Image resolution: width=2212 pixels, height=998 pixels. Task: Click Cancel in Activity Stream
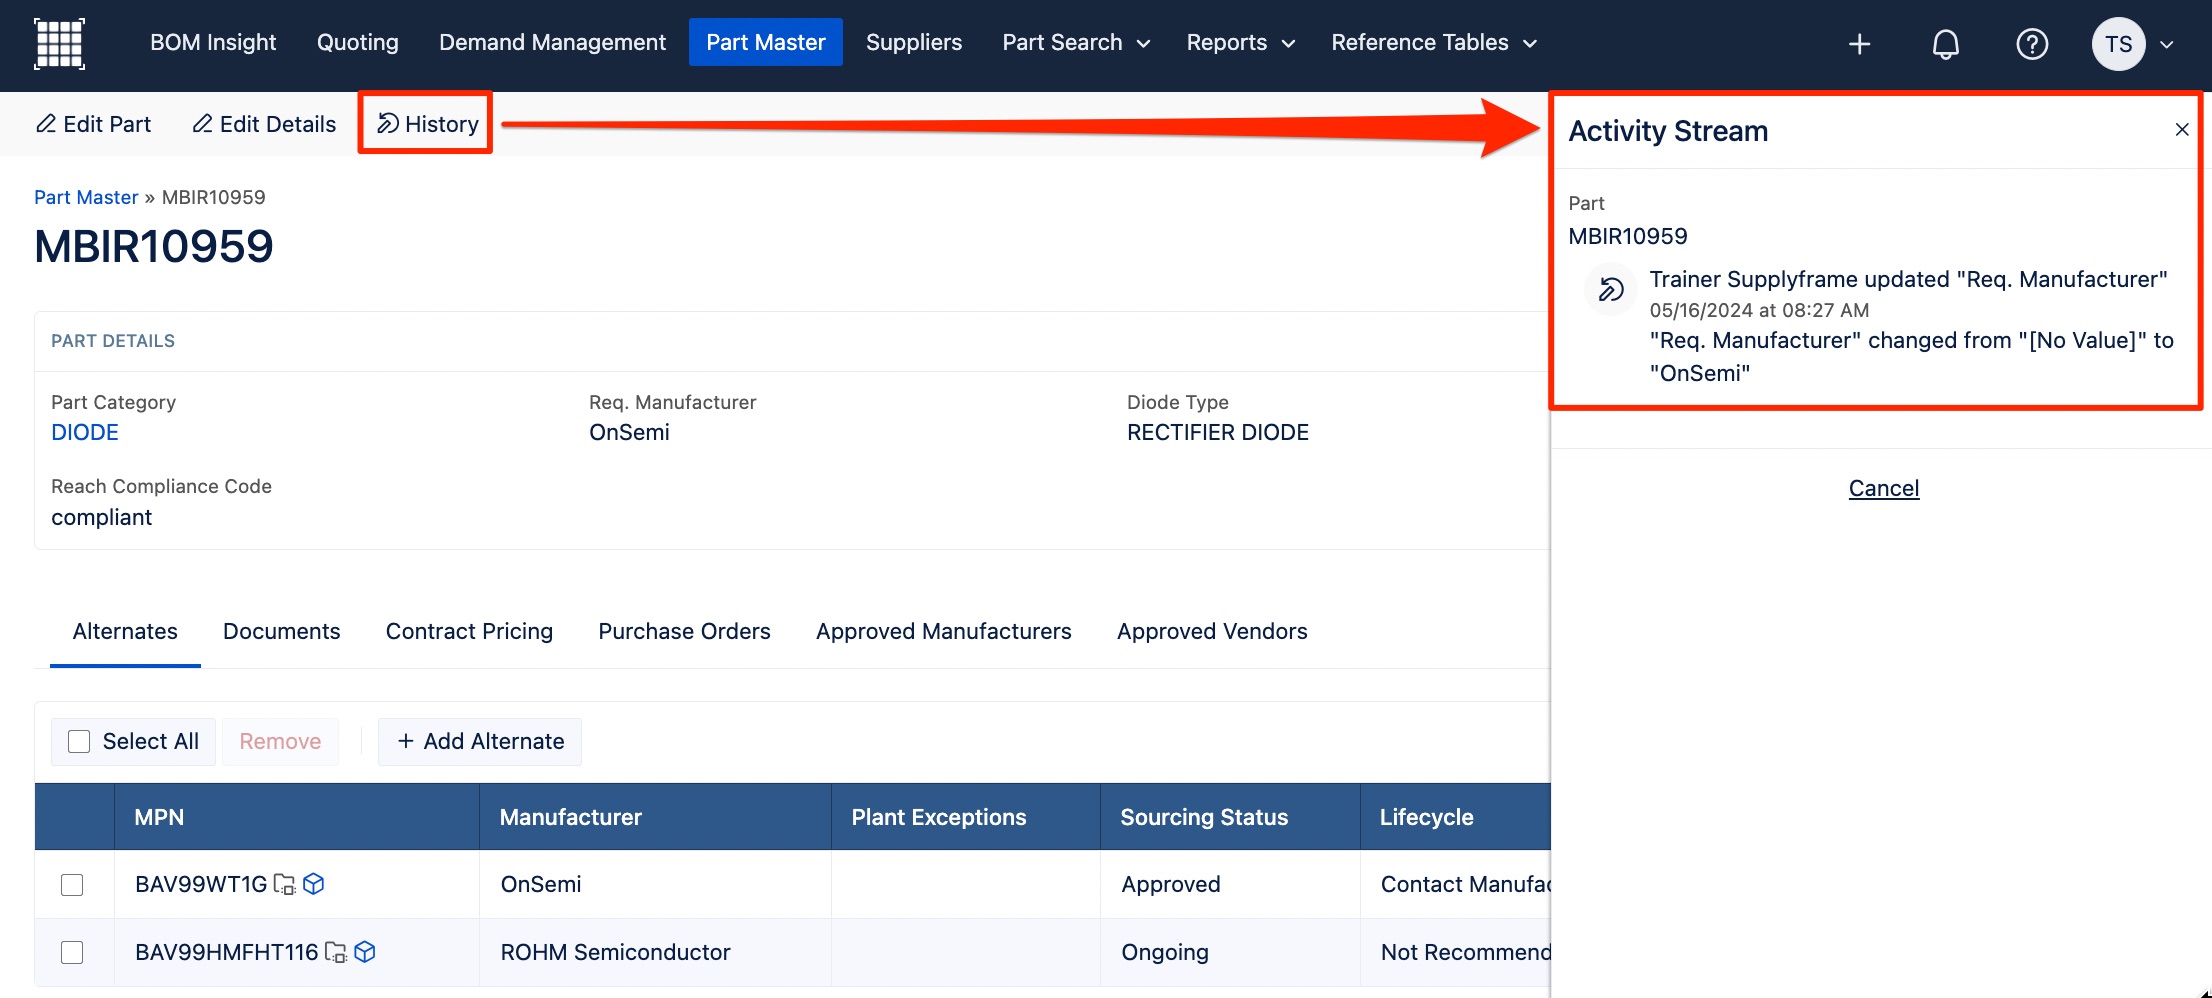click(1883, 488)
